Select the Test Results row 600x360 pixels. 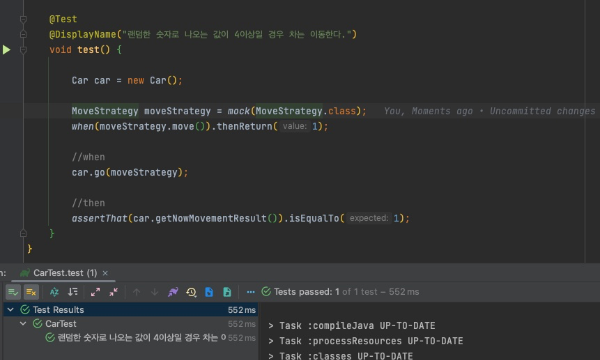coord(130,310)
